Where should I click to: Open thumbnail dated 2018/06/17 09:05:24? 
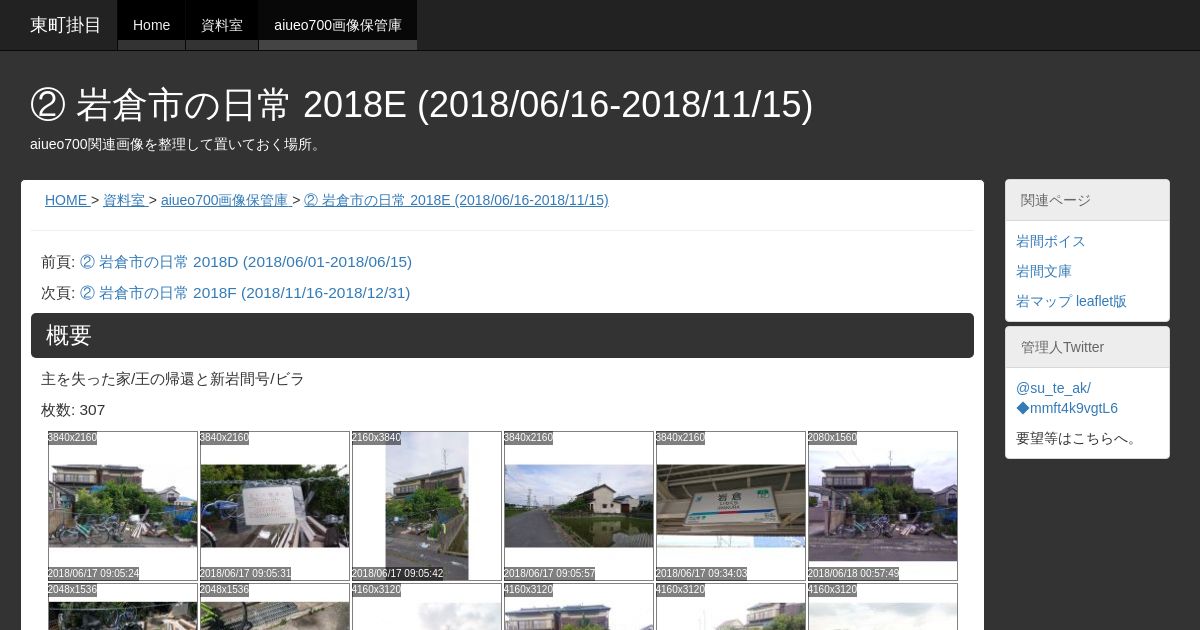[123, 506]
